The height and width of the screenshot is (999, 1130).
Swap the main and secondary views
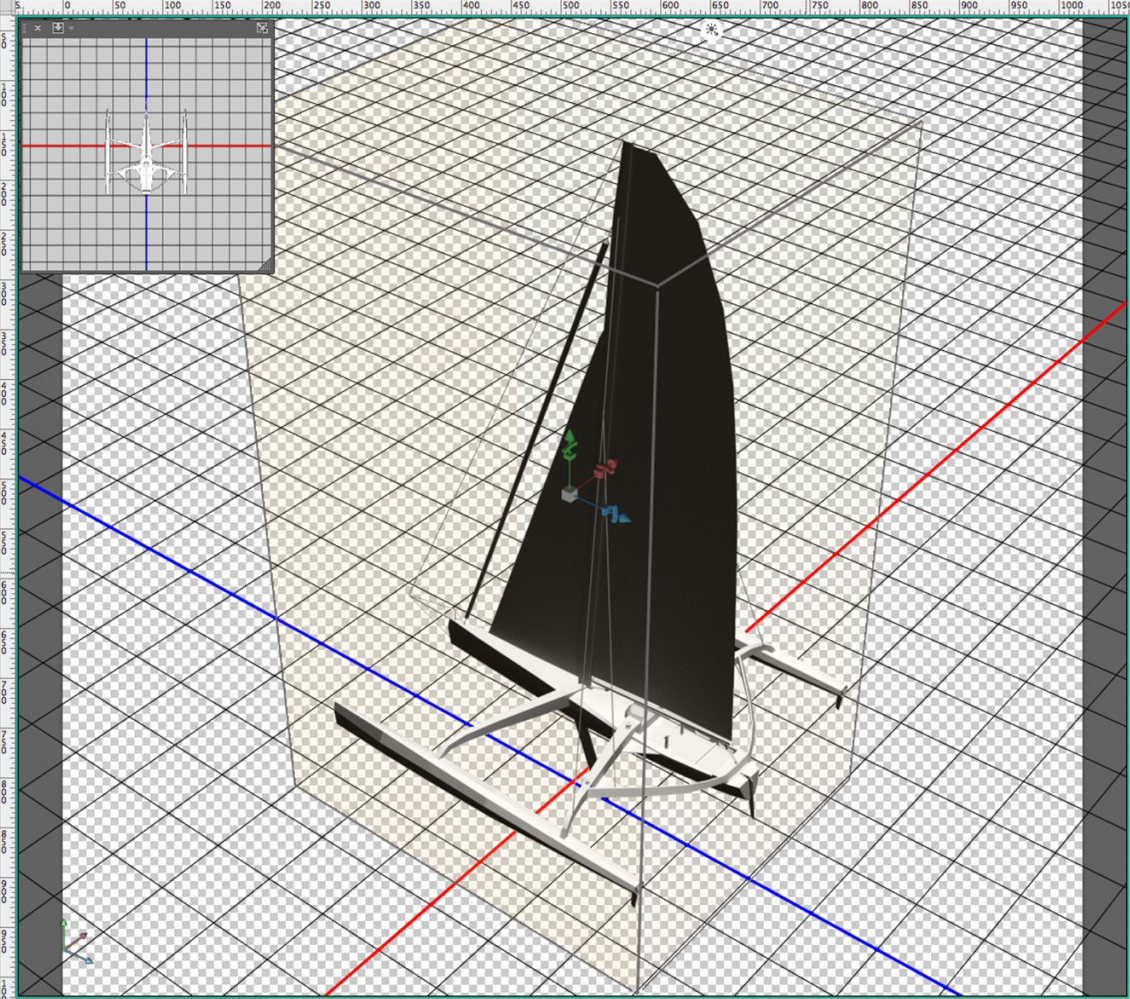pyautogui.click(x=262, y=28)
